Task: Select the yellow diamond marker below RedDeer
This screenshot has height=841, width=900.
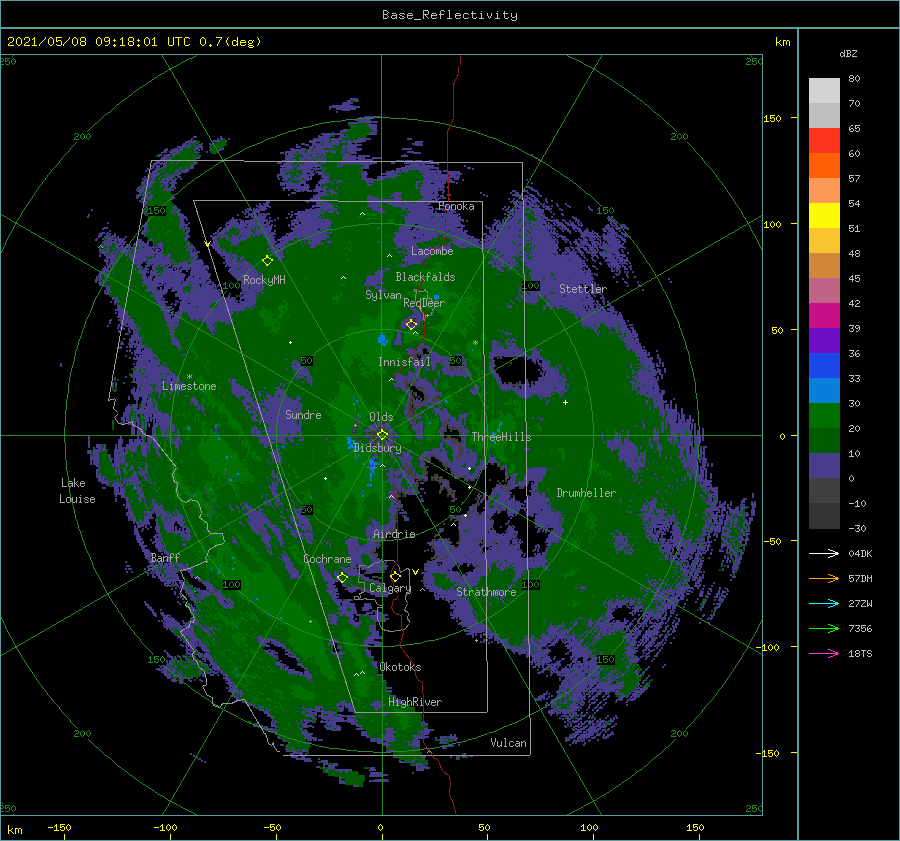Action: (x=411, y=325)
